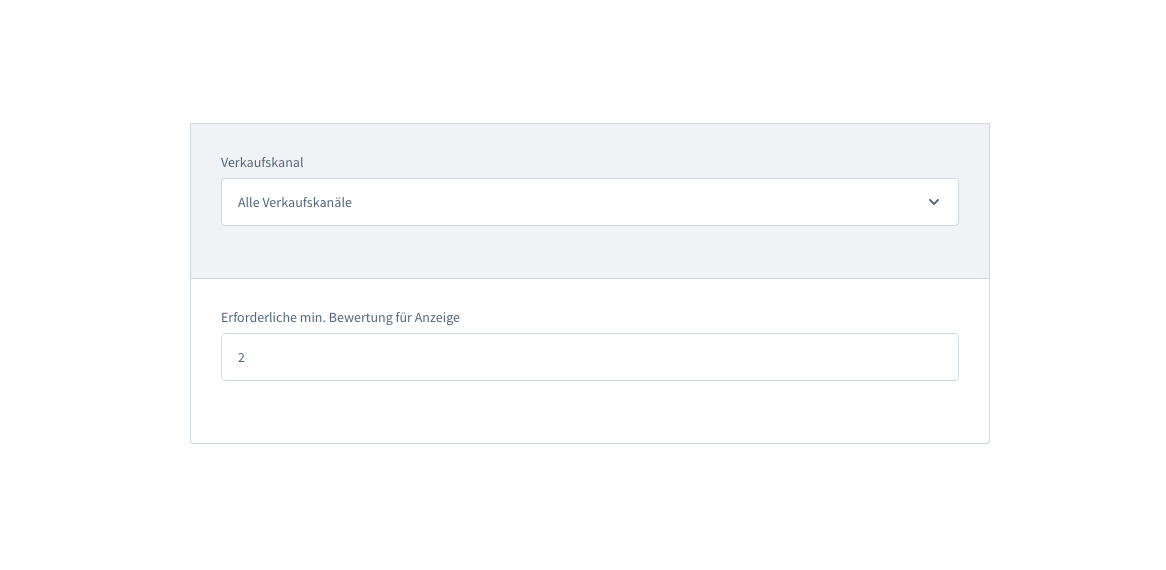Image resolution: width=1166 pixels, height=570 pixels.
Task: Open the Verkaufskanal dropdown
Action: [x=590, y=202]
